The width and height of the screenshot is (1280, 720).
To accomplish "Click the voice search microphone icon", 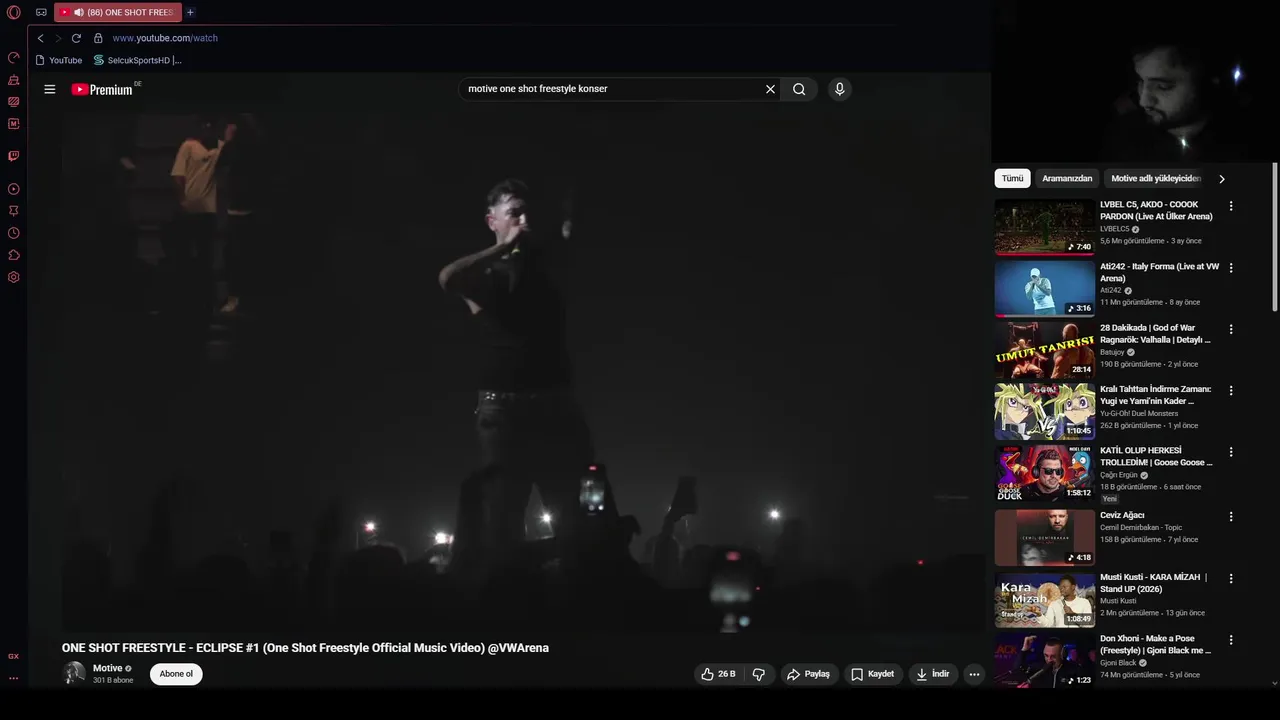I will point(839,89).
